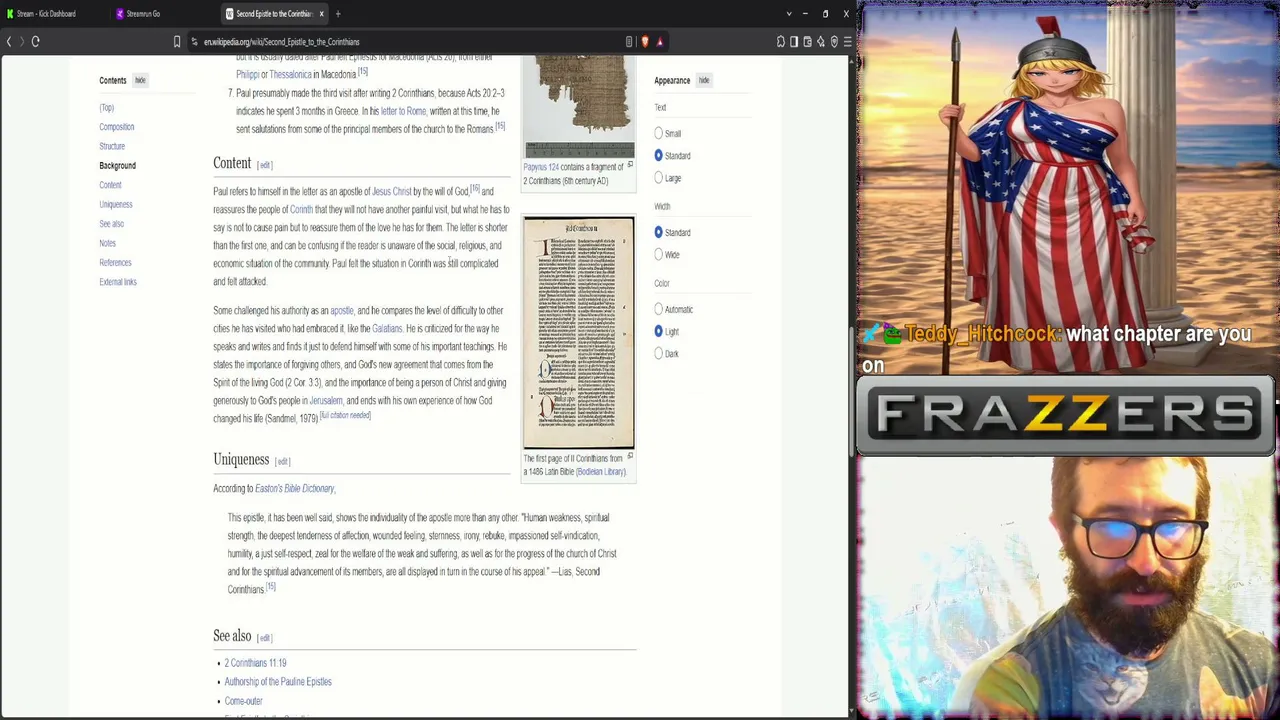Viewport: 1280px width, 720px height.
Task: Open the Brave VPN shield icon
Action: (x=834, y=41)
